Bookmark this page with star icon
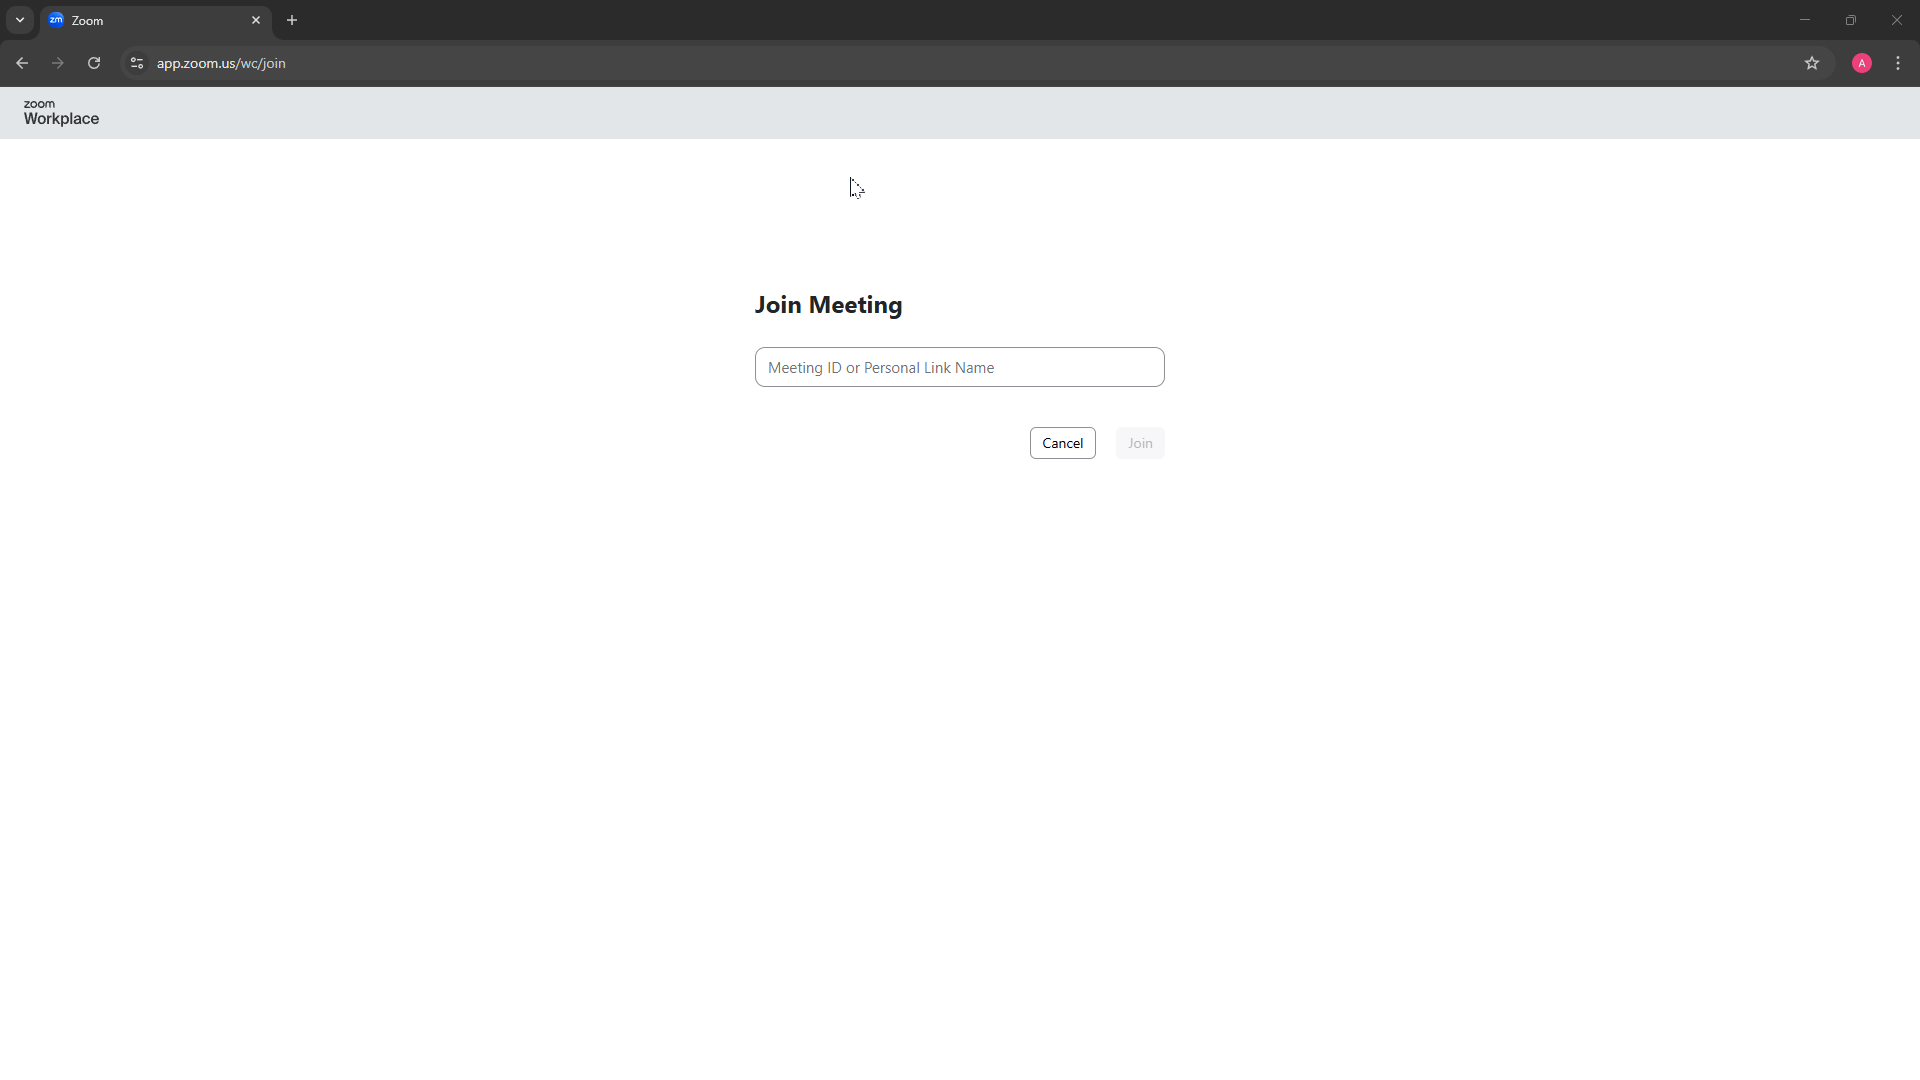This screenshot has width=1920, height=1080. tap(1811, 63)
